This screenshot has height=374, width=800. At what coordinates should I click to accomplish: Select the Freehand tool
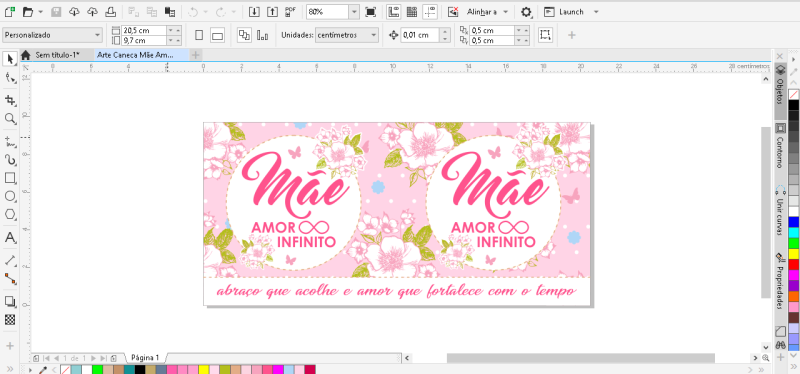pyautogui.click(x=10, y=141)
